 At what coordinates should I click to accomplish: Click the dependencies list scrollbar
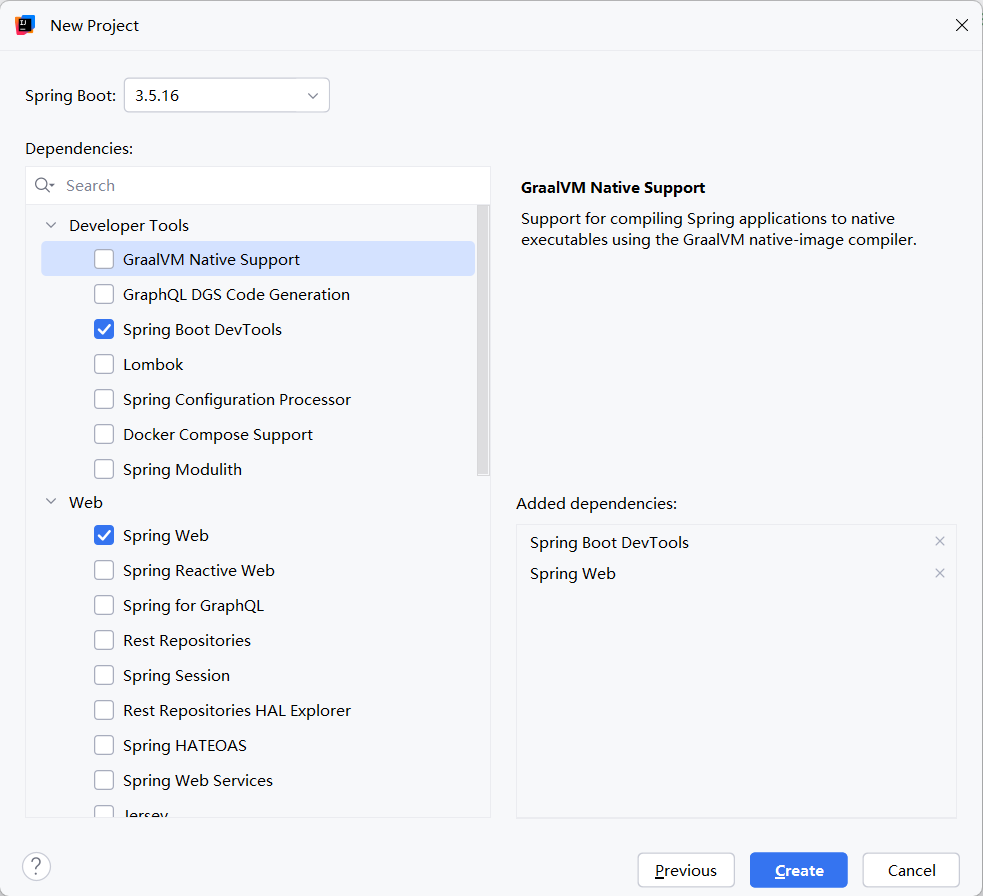[x=483, y=340]
